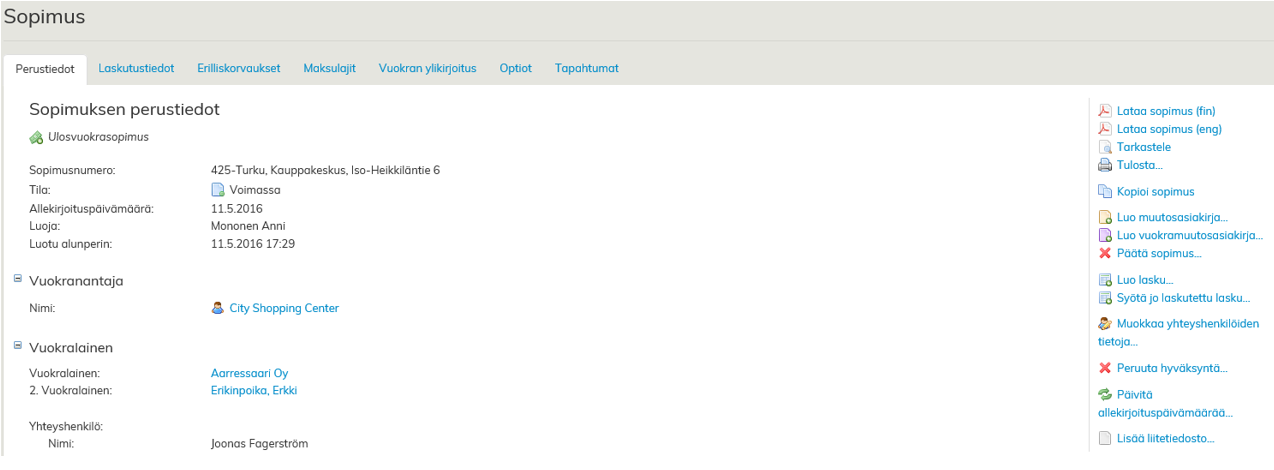Open the Erilliskorvaukset tab

239,68
